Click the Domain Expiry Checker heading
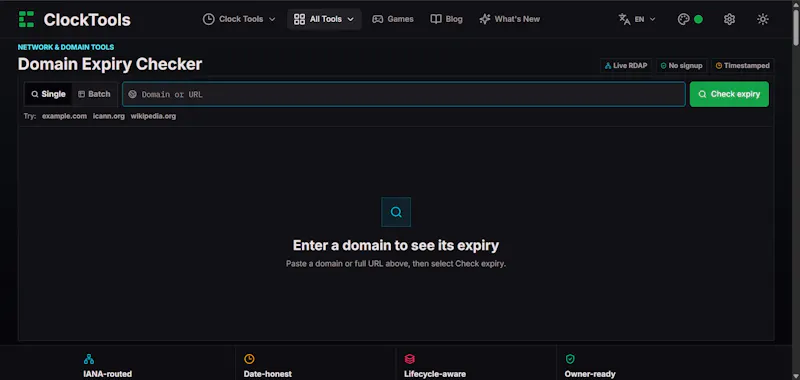Image resolution: width=800 pixels, height=380 pixels. [110, 64]
